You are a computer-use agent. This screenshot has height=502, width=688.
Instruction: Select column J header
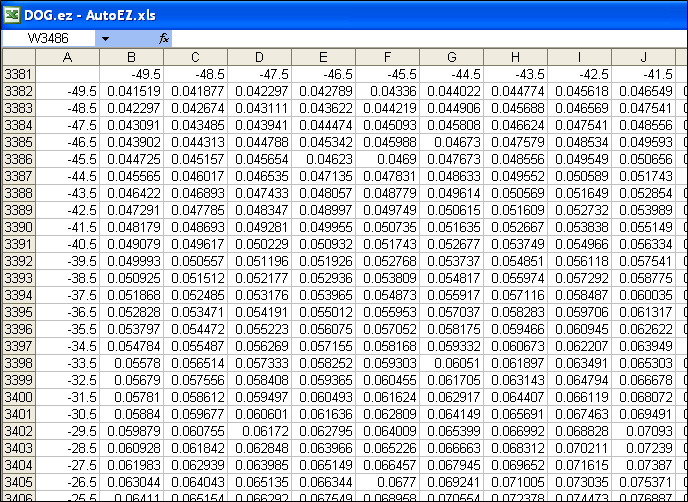click(644, 56)
